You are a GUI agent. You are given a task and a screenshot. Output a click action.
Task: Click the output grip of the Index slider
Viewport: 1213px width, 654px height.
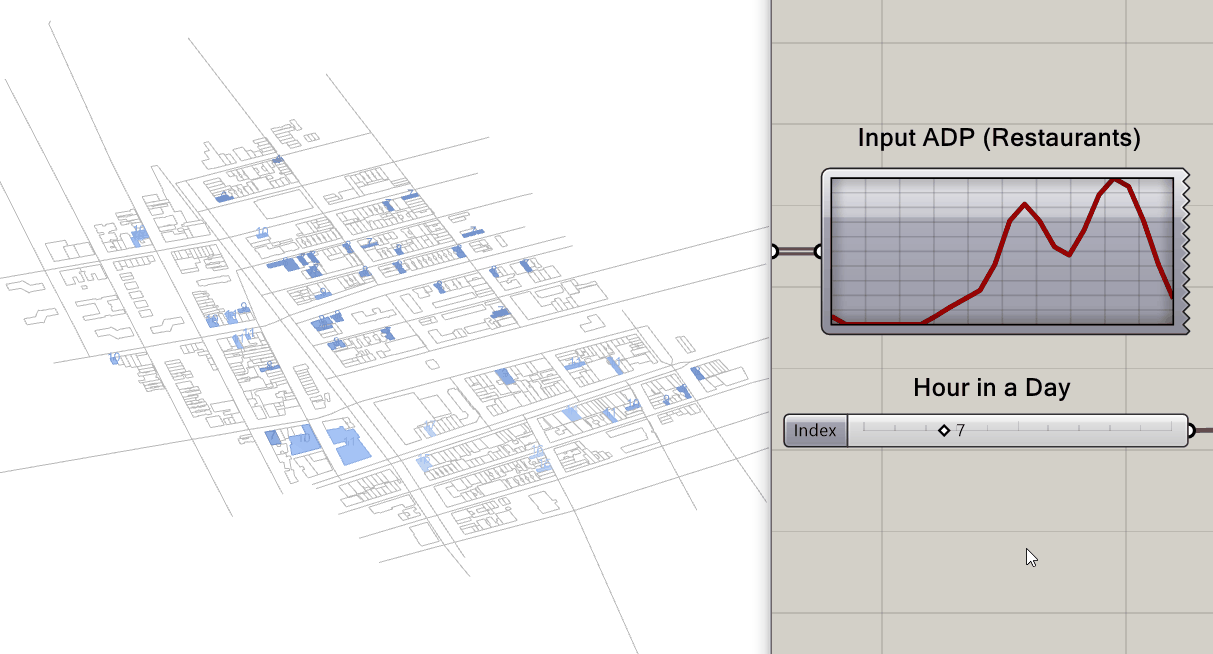point(1190,431)
